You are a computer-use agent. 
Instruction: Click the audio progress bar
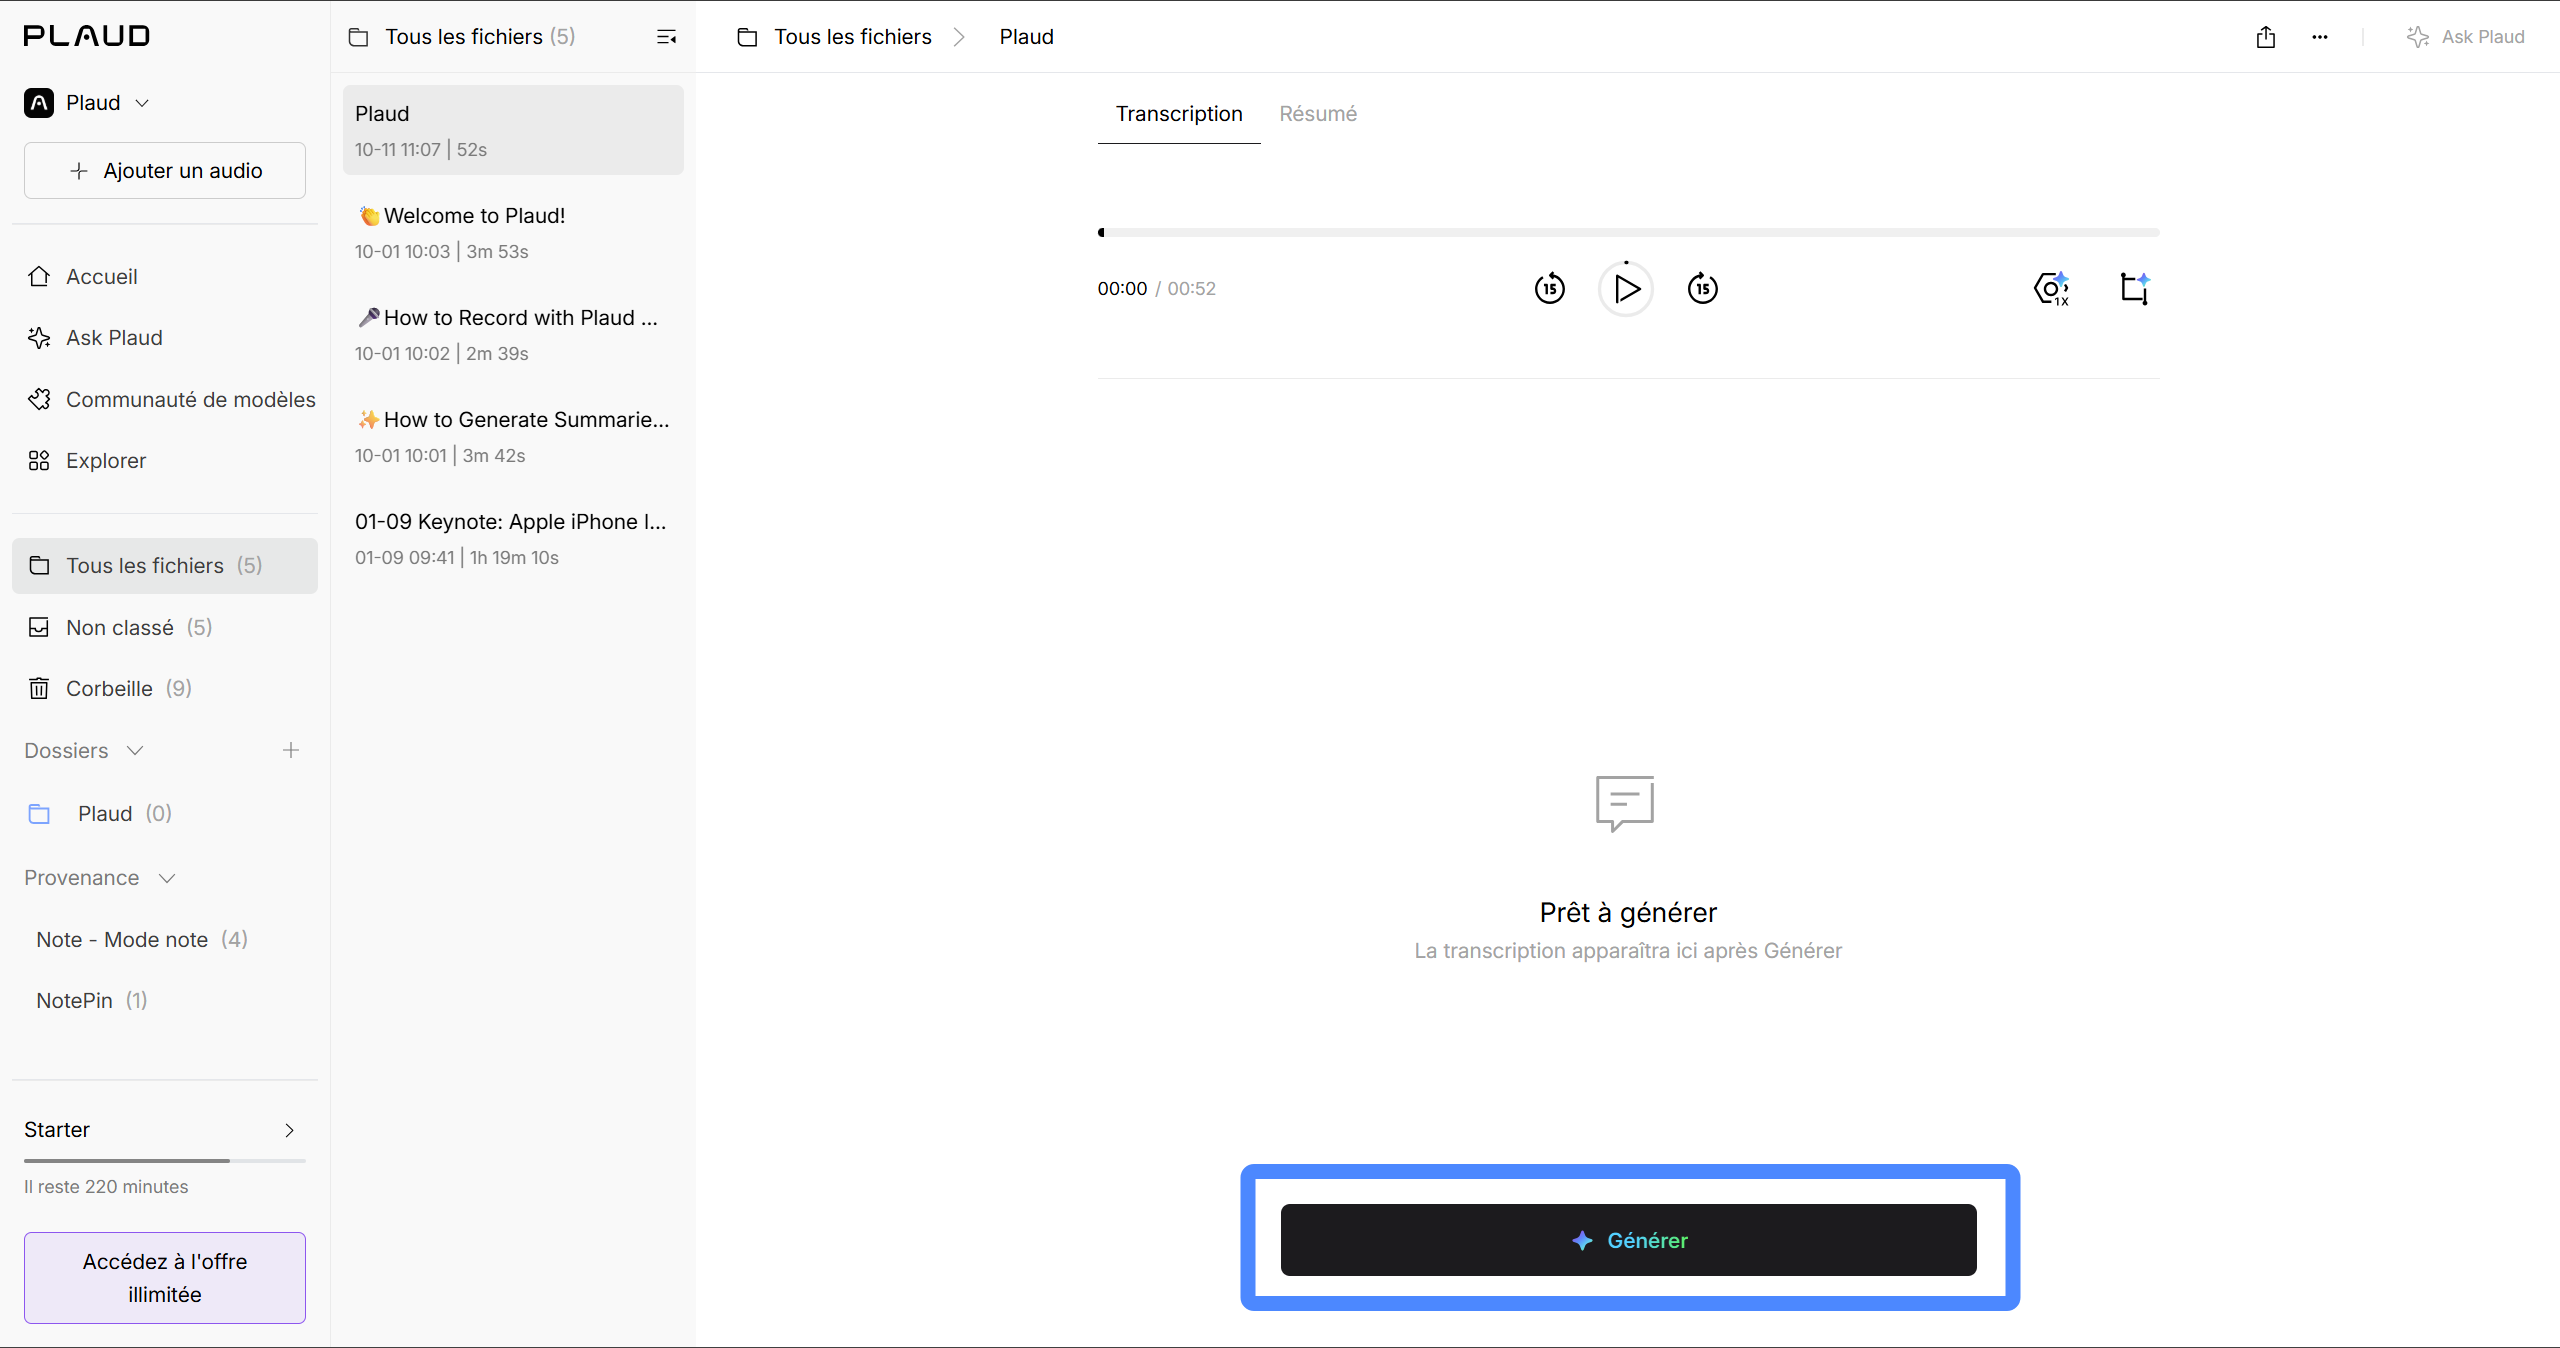pyautogui.click(x=1628, y=233)
